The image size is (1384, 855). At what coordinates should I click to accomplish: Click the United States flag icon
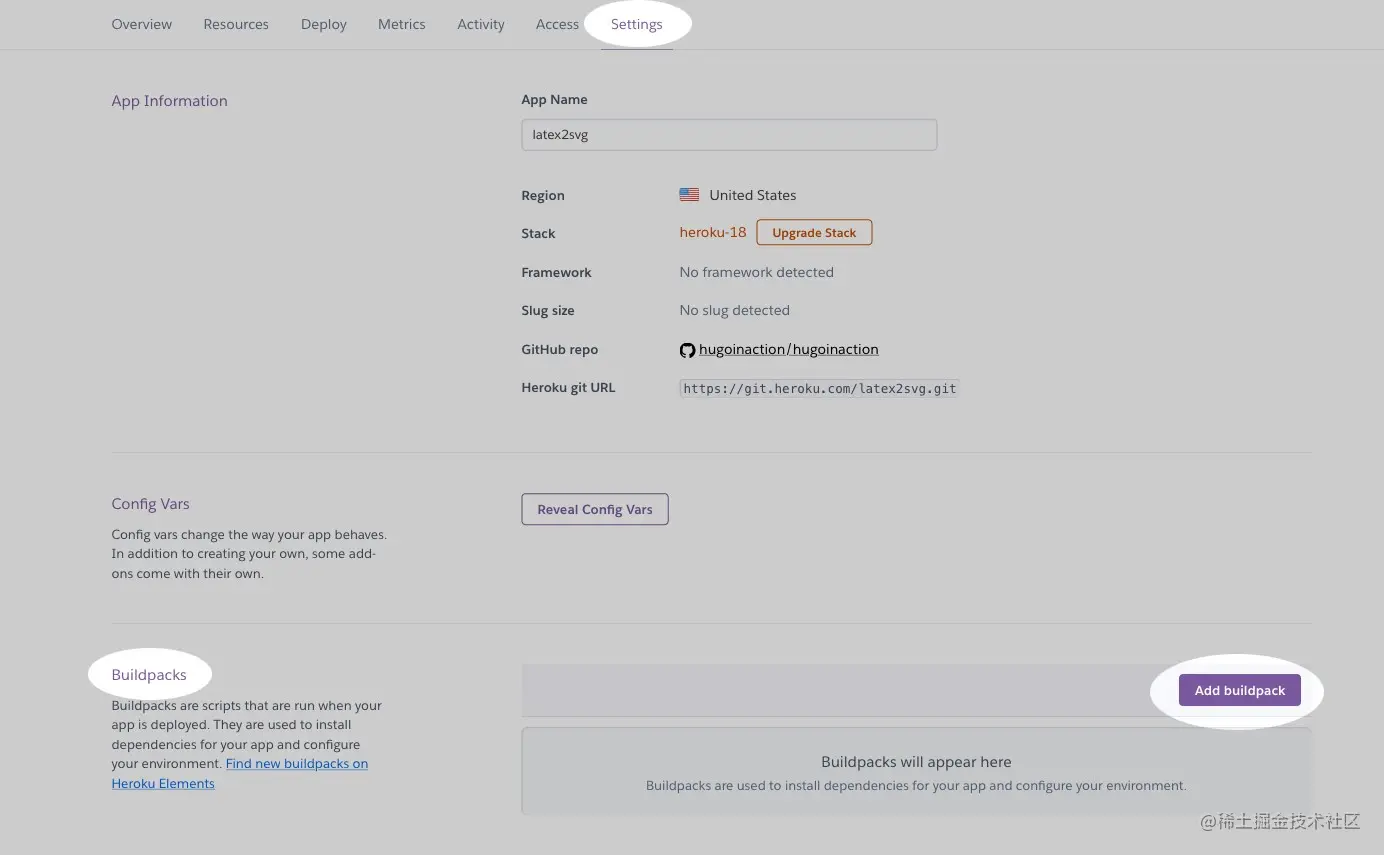pos(689,195)
